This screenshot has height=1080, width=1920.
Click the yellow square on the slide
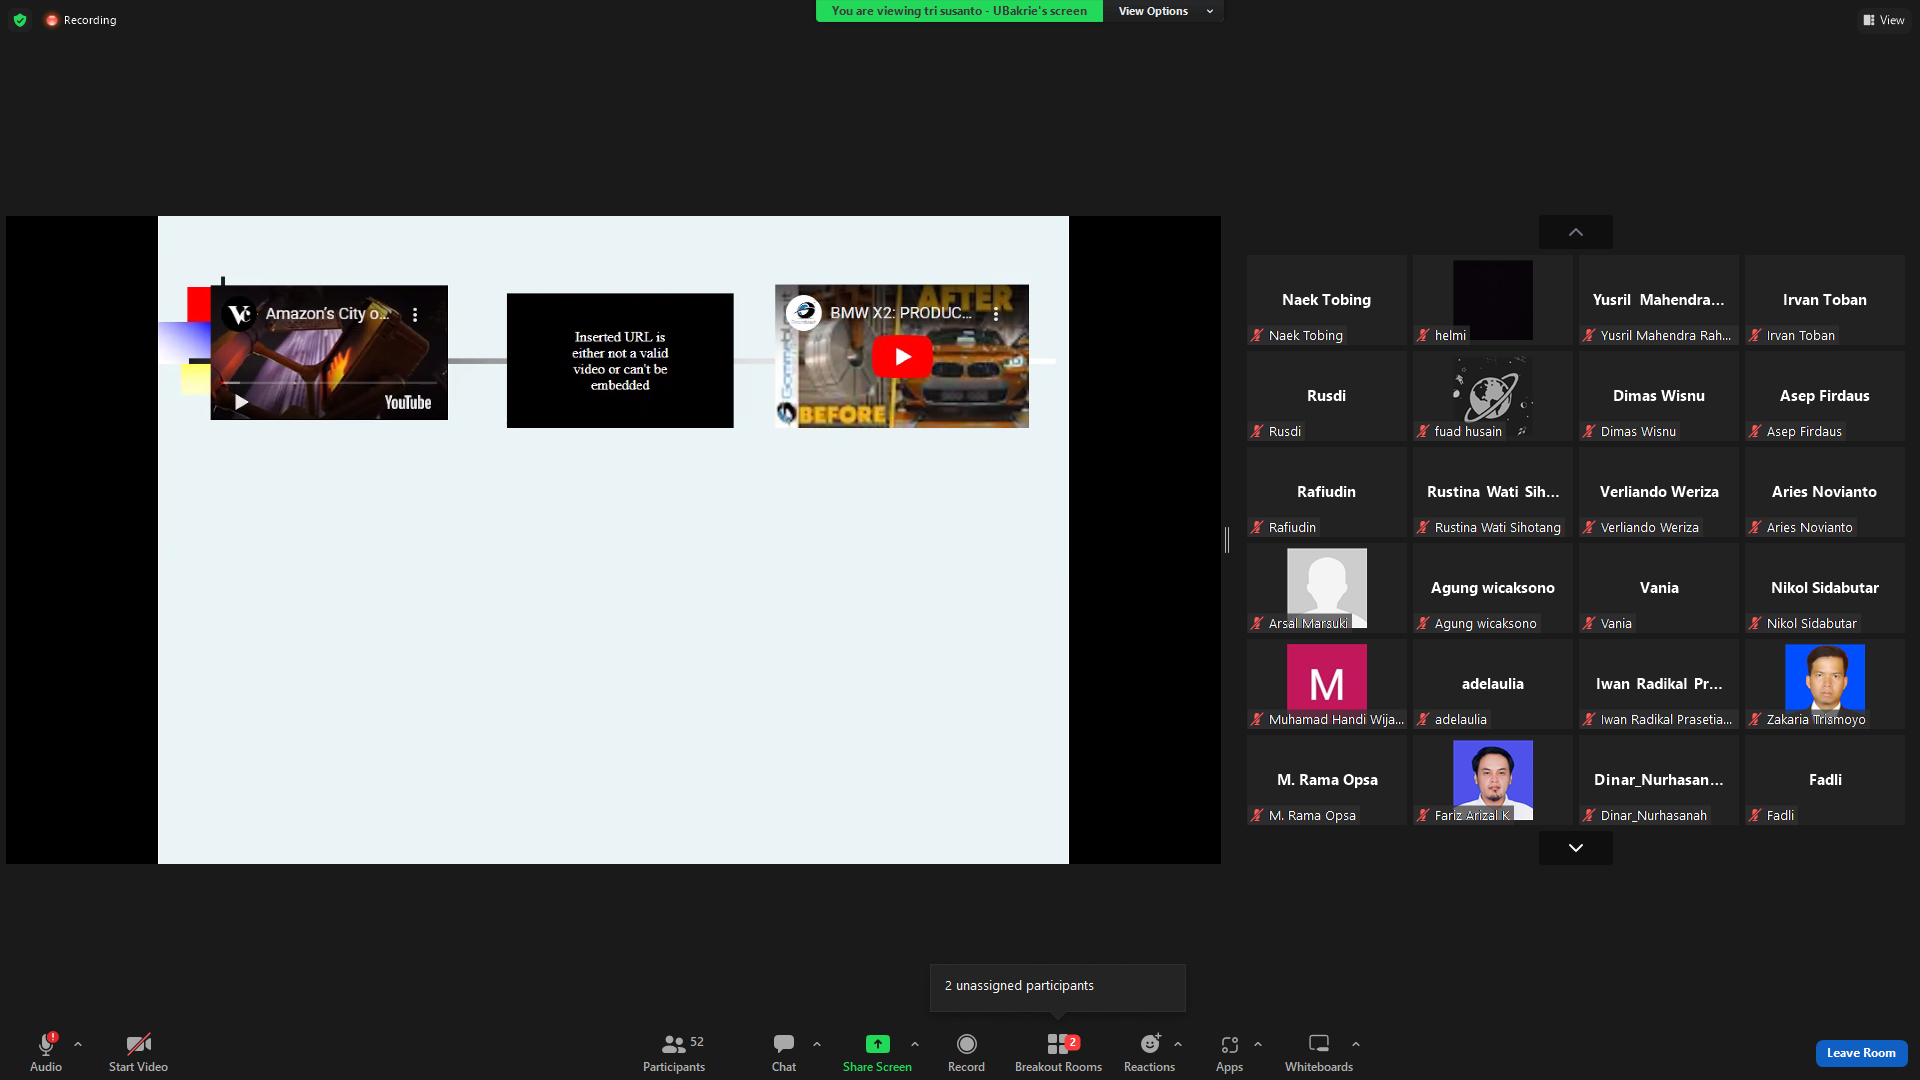tap(195, 379)
